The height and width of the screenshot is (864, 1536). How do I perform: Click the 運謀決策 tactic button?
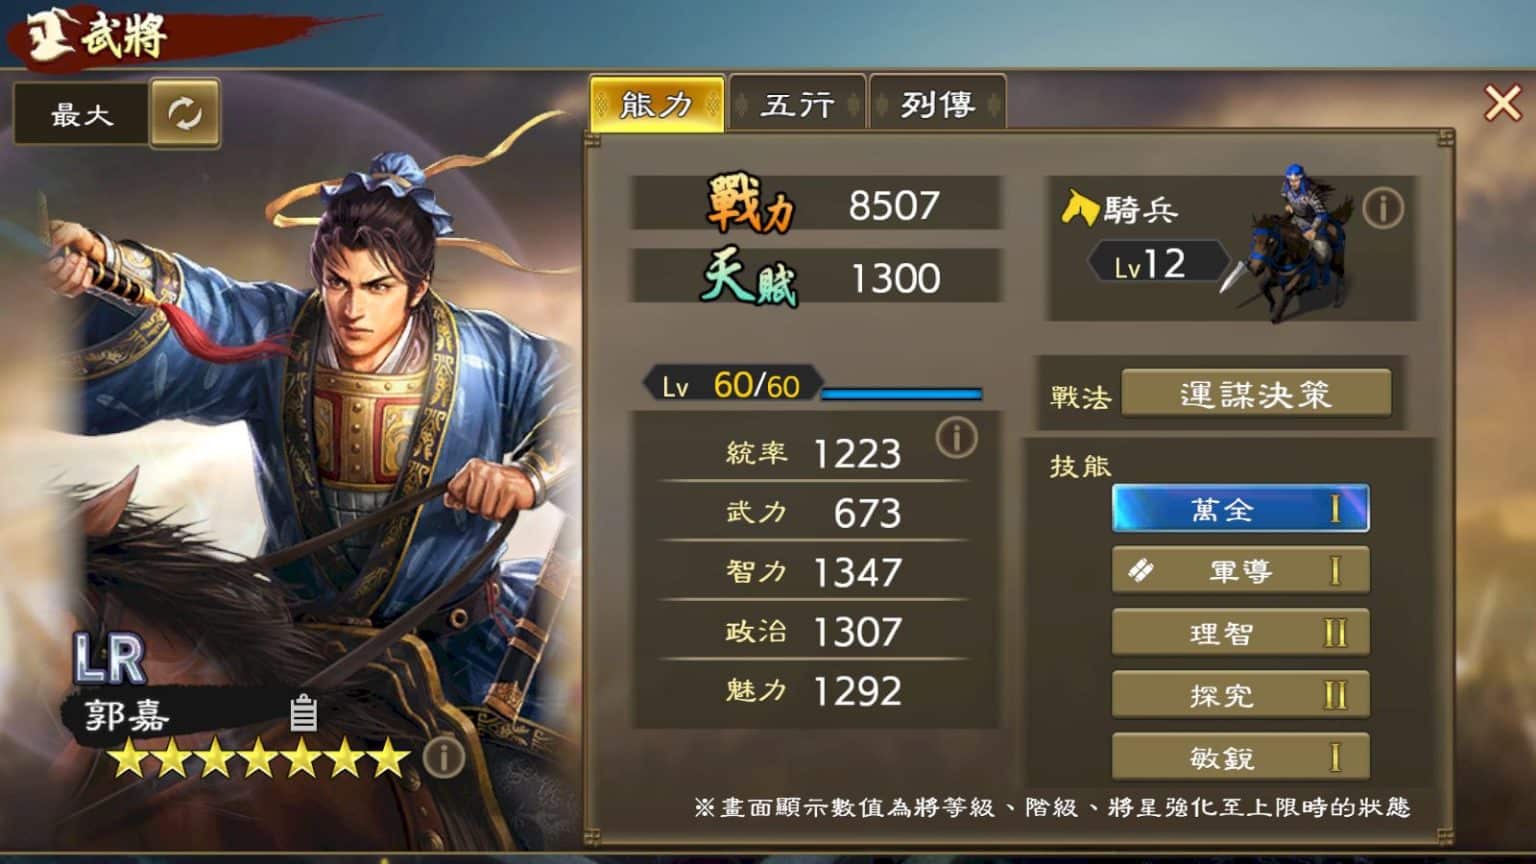(1256, 393)
